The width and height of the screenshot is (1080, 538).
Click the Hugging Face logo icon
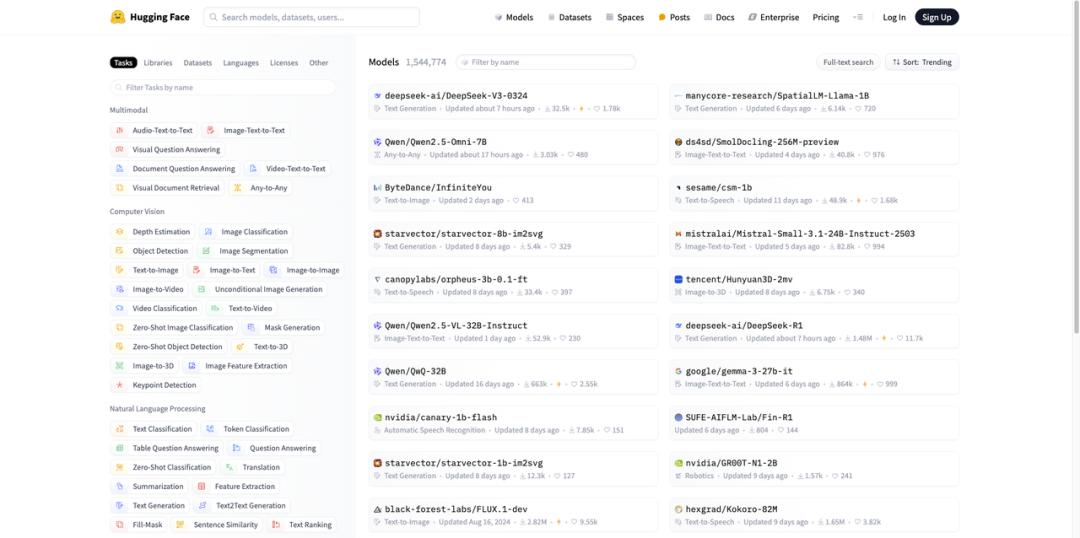118,17
